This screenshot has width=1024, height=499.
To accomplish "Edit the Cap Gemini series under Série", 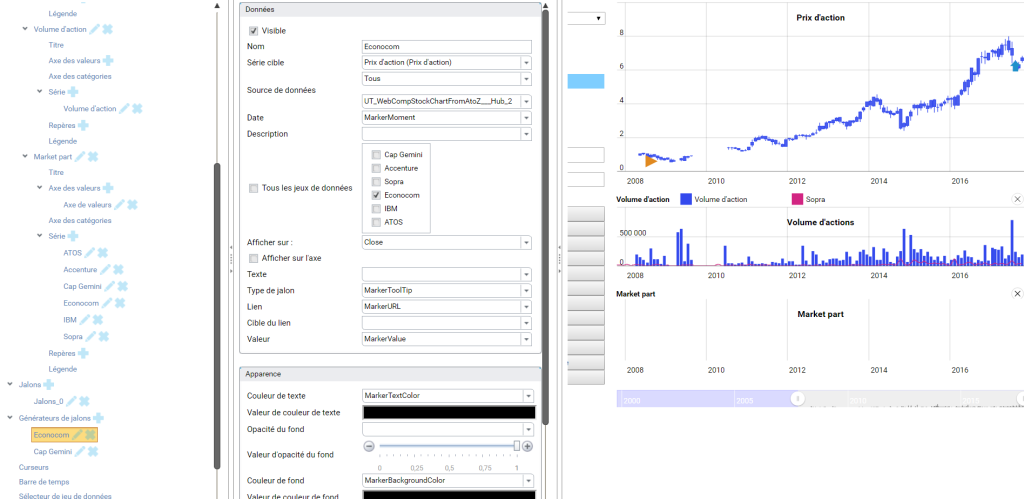I will (x=109, y=286).
